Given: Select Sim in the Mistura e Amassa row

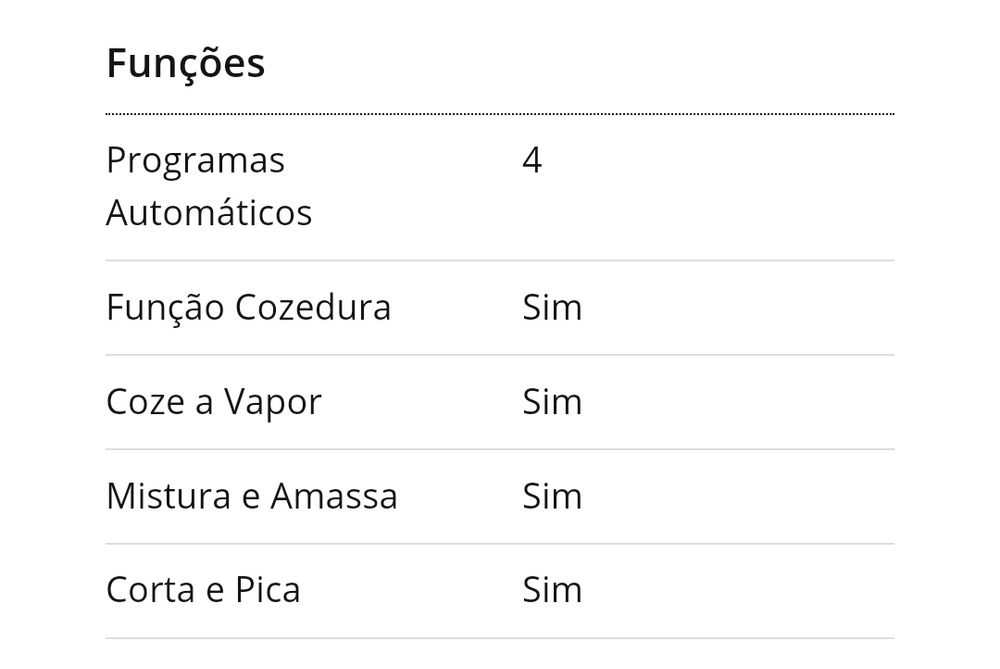Looking at the screenshot, I should coord(552,496).
